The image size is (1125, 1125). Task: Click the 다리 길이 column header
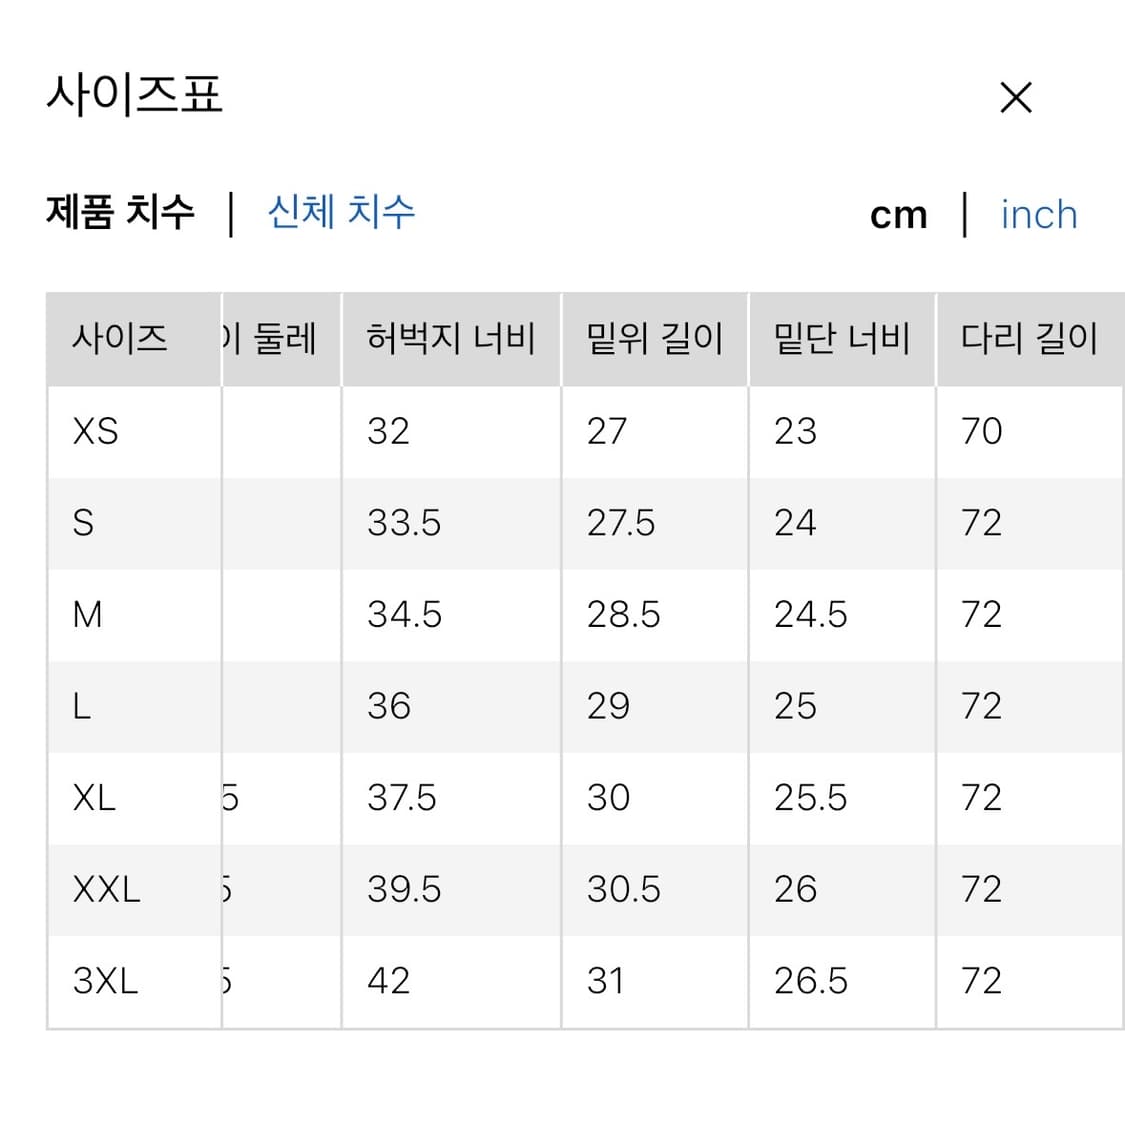pyautogui.click(x=1031, y=339)
